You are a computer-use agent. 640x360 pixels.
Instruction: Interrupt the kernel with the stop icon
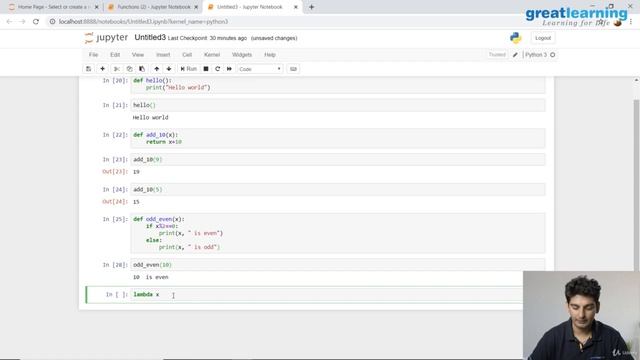click(206, 69)
